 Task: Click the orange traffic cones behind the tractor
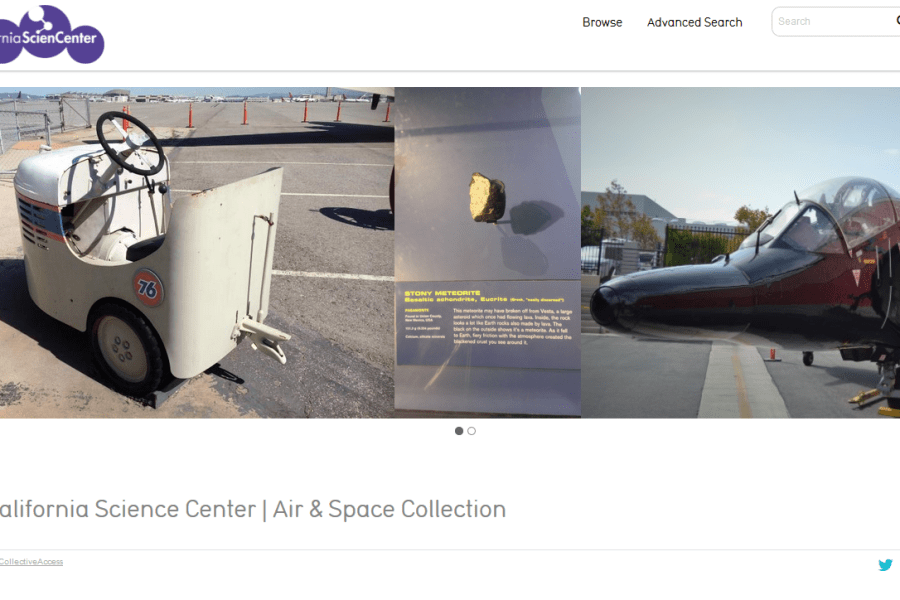click(x=258, y=113)
